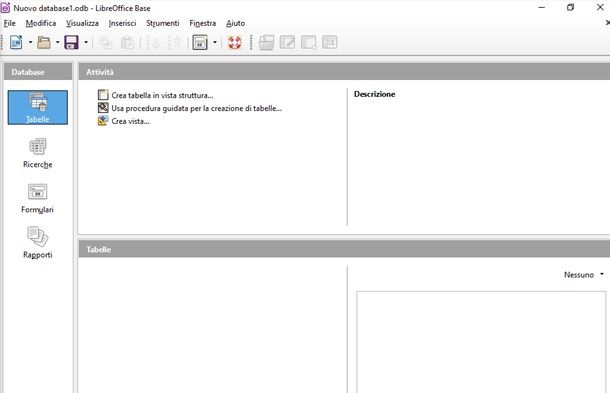Click Usa procedura guidata per tabelle
The image size is (610, 393).
pyautogui.click(x=190, y=108)
